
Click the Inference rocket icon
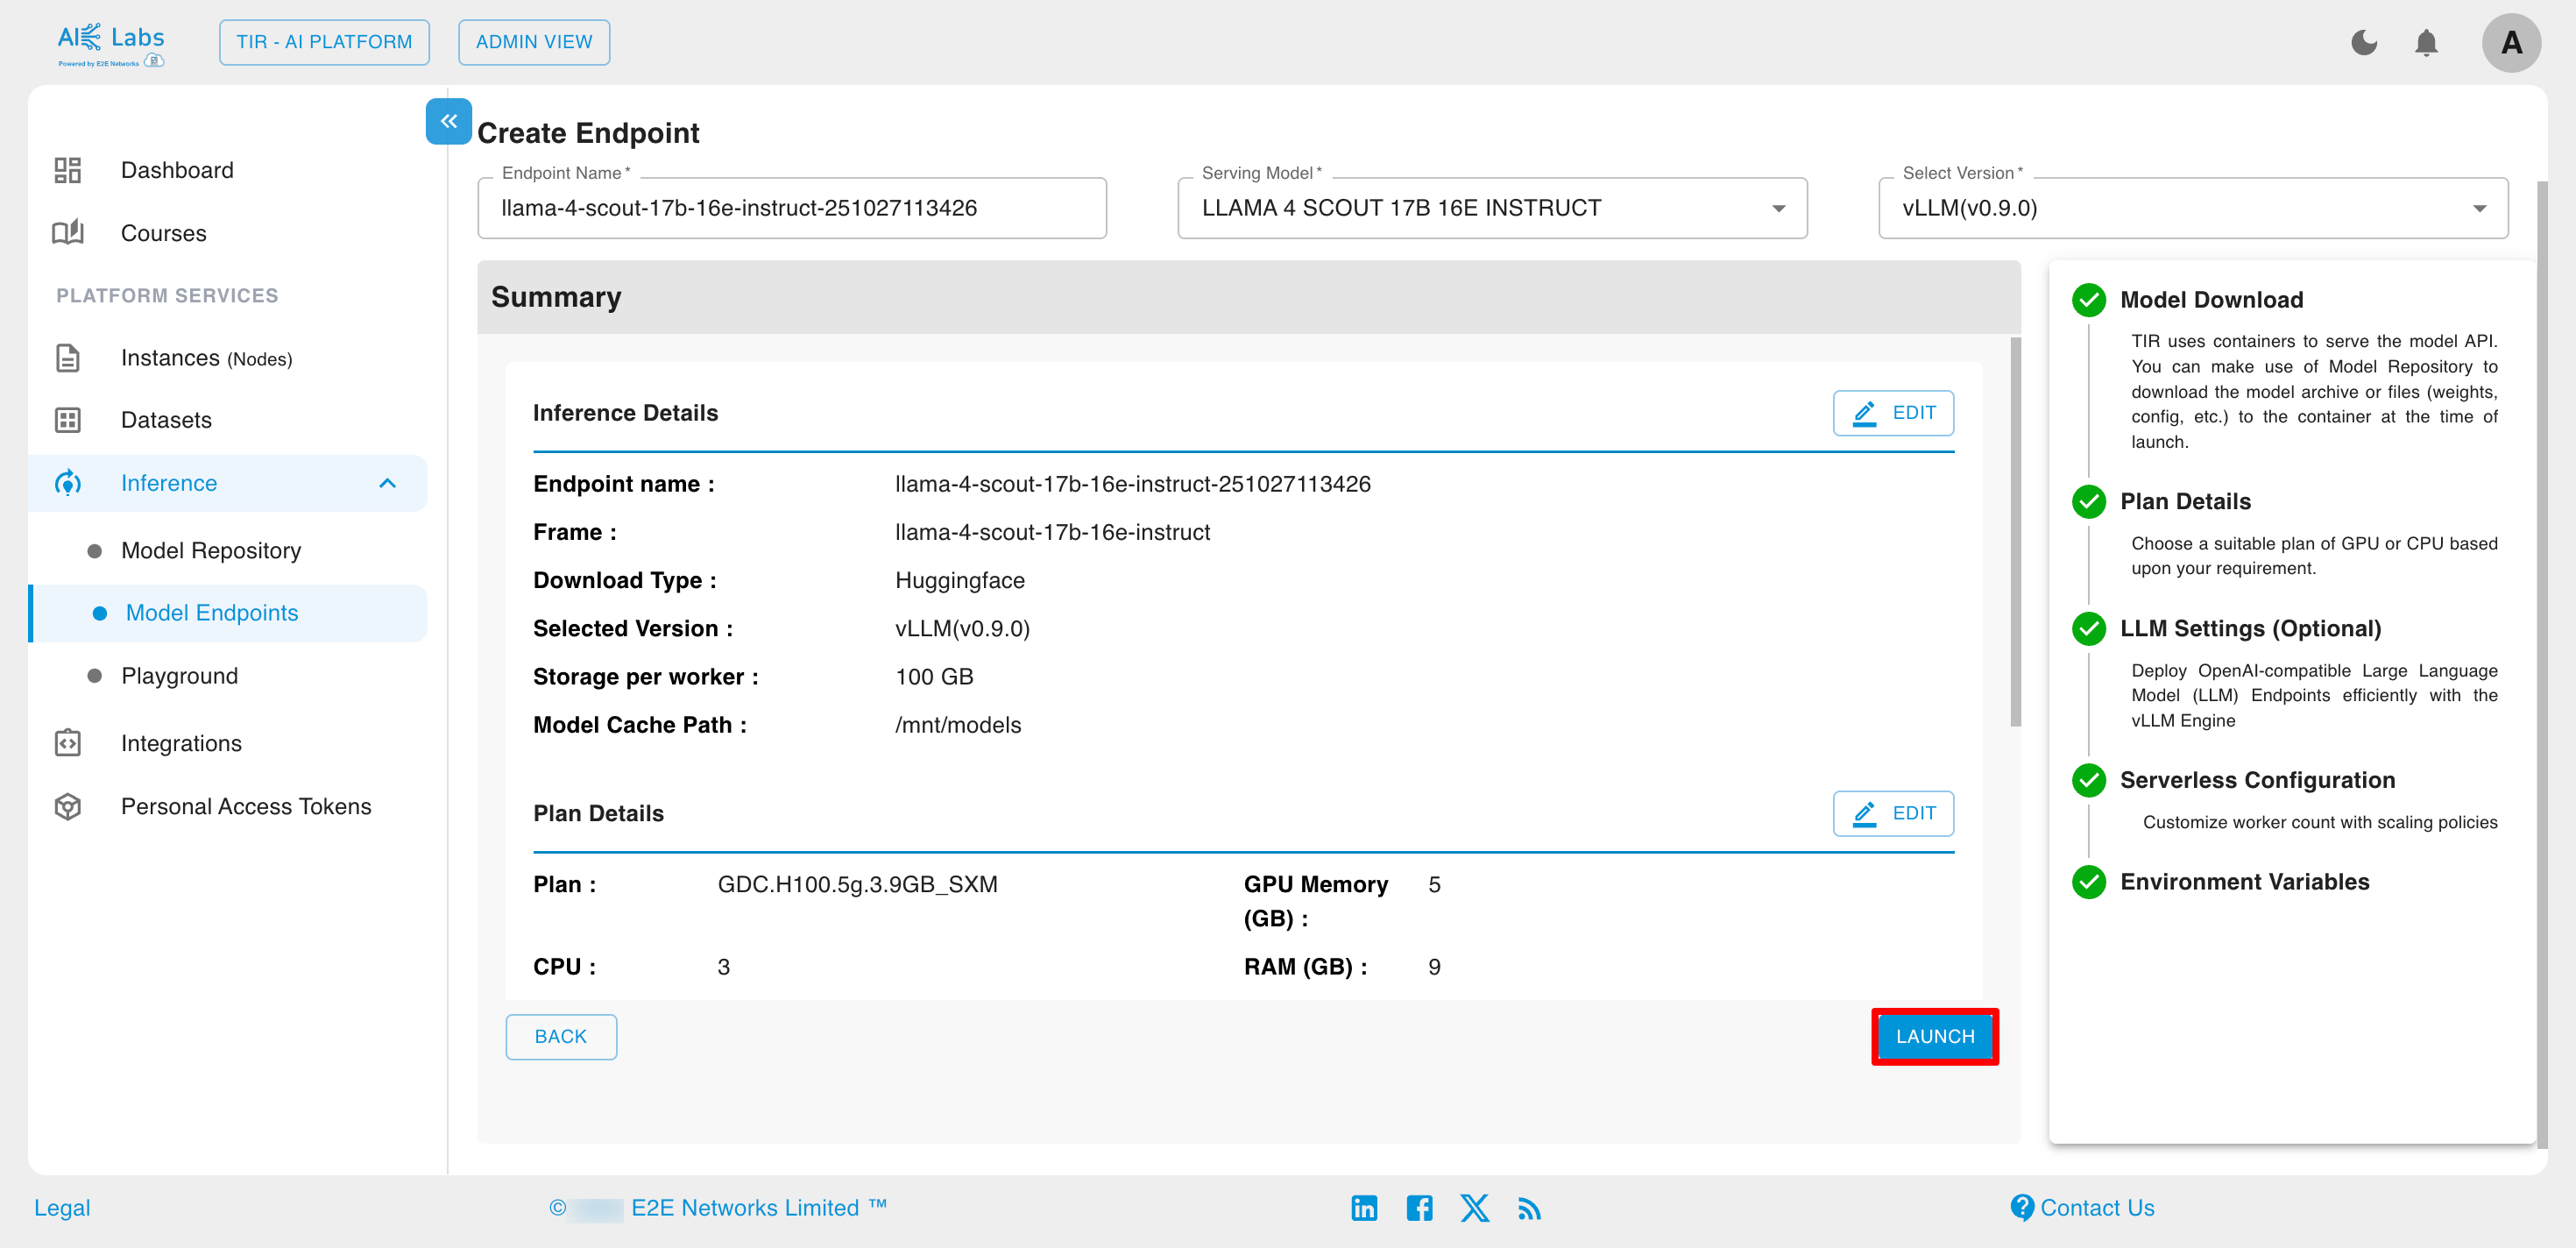point(68,483)
